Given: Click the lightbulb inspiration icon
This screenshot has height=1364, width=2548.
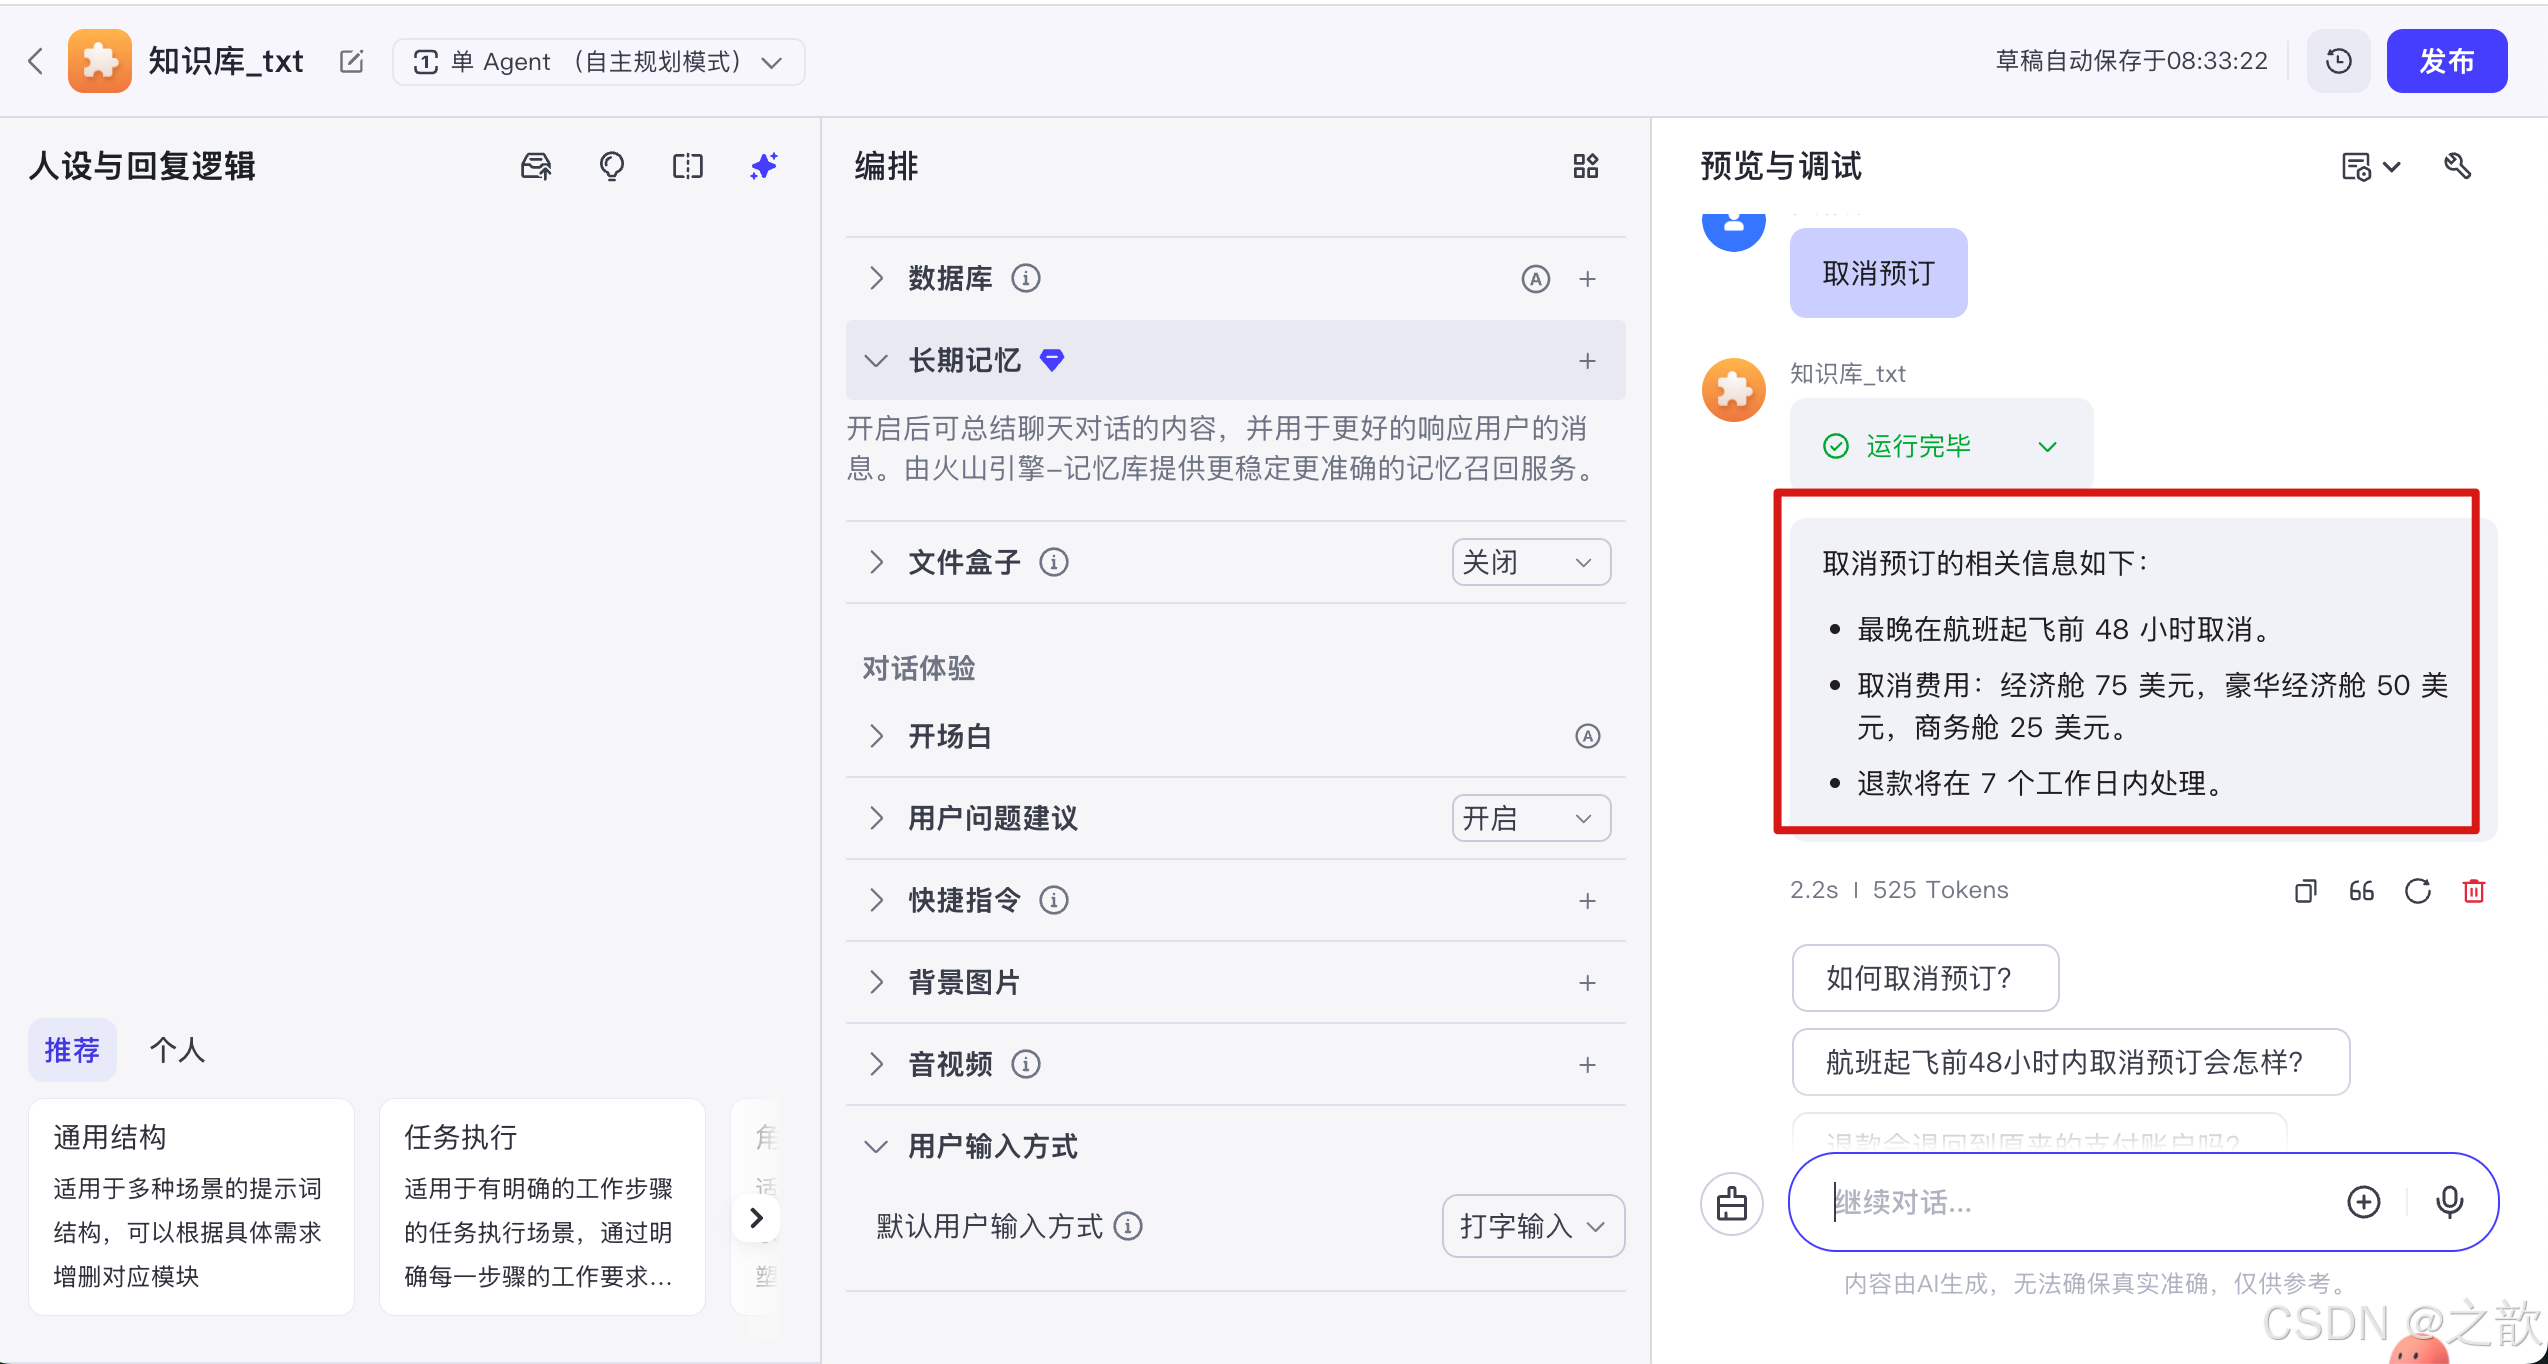Looking at the screenshot, I should point(611,166).
